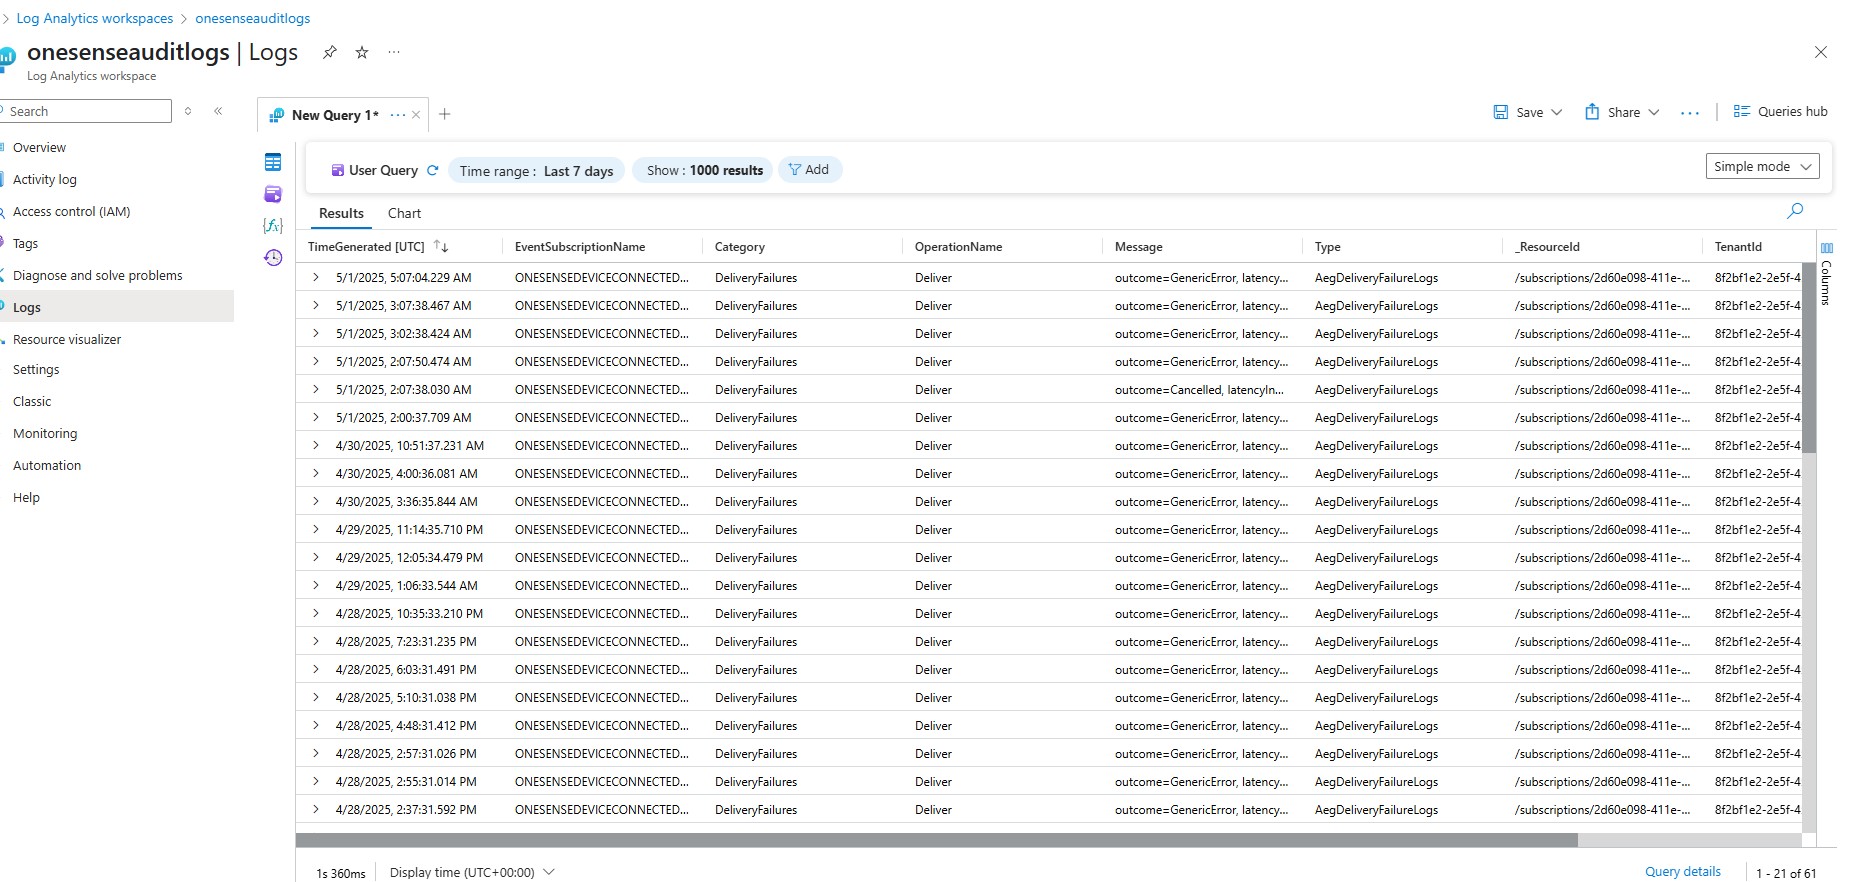Collapse the left navigation menu
The height and width of the screenshot is (882, 1856).
(x=218, y=111)
